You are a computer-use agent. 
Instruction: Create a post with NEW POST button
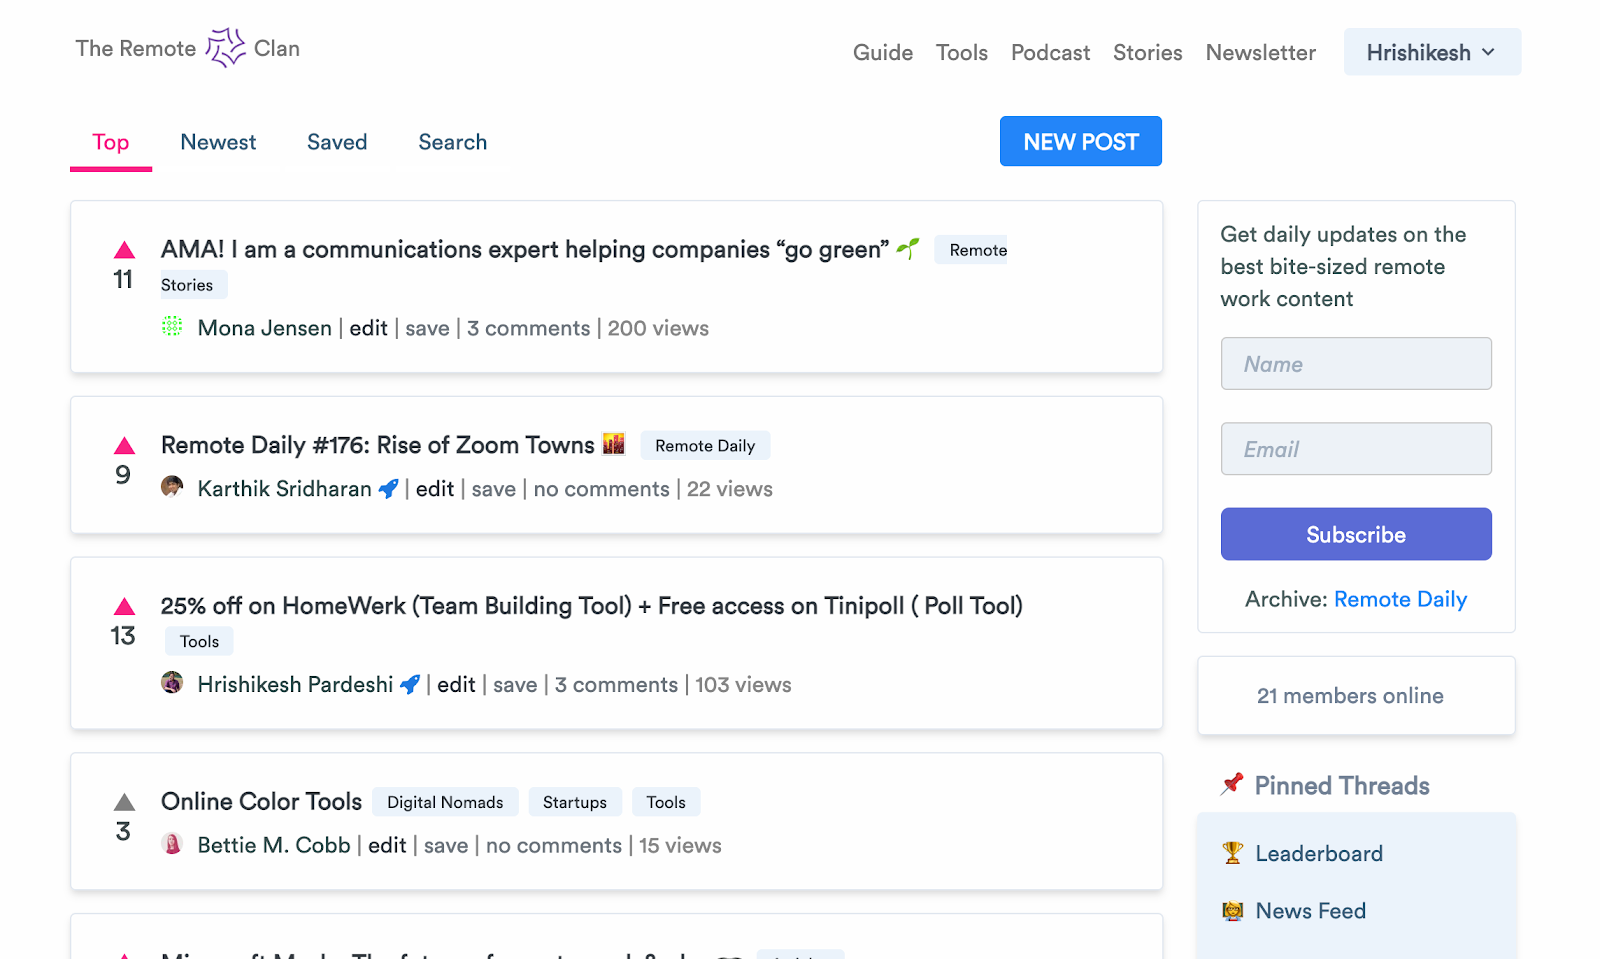coord(1081,141)
